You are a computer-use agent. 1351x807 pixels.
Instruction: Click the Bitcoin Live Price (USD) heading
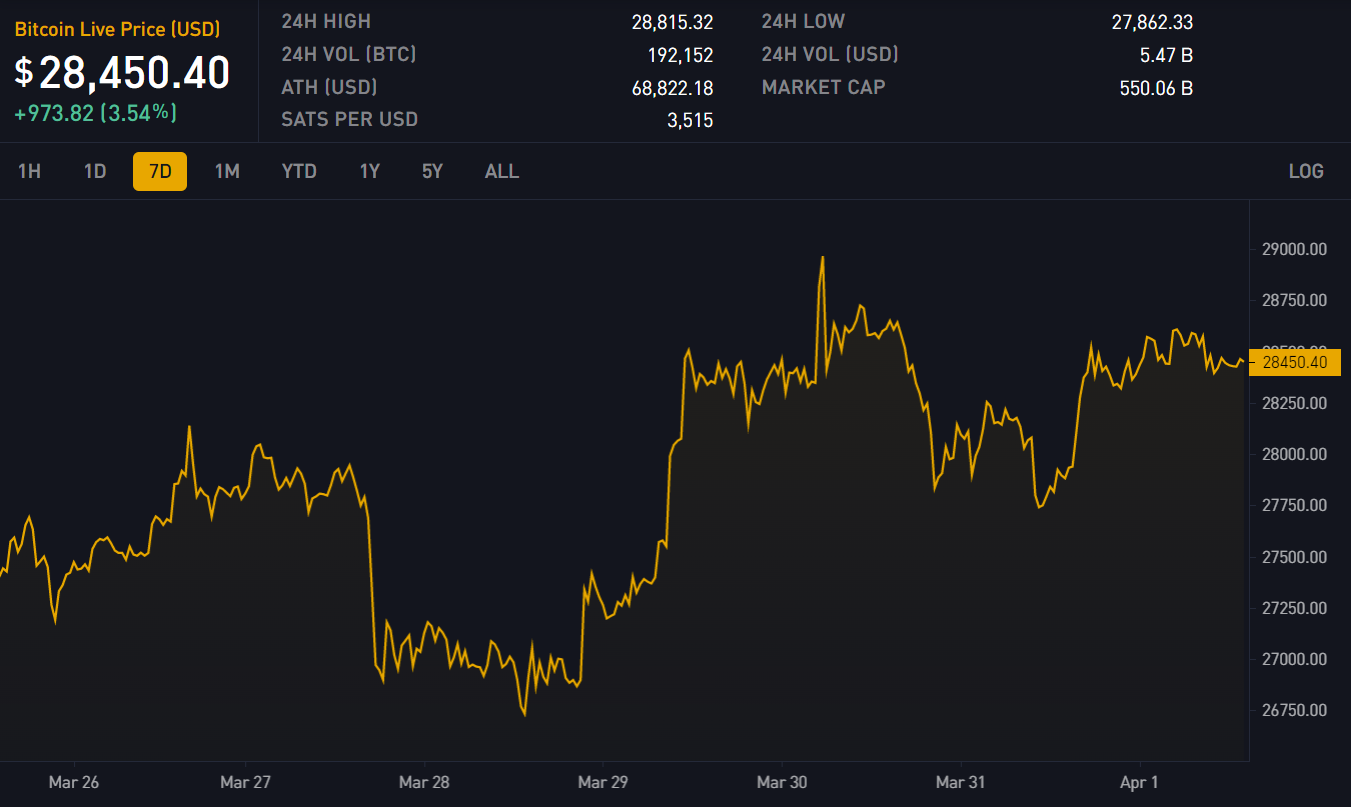(117, 30)
